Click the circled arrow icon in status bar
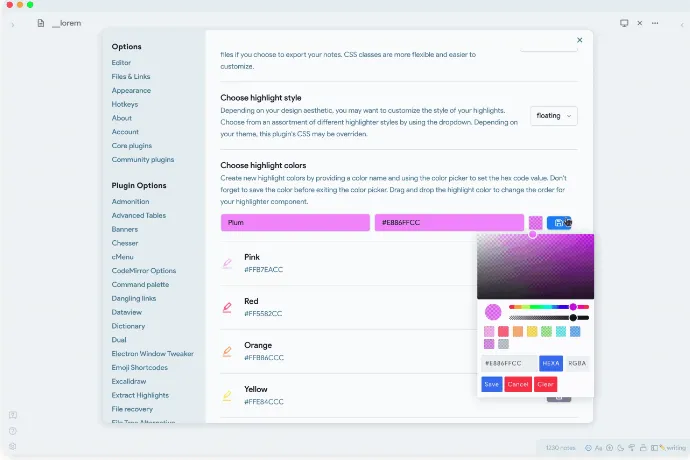The width and height of the screenshot is (690, 460). pos(609,448)
